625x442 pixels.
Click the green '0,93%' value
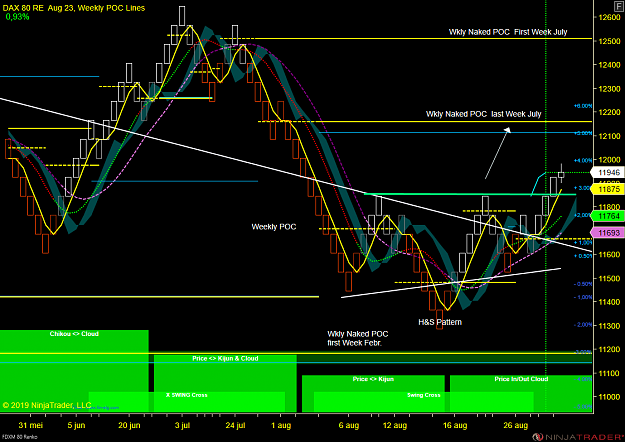coord(17,17)
